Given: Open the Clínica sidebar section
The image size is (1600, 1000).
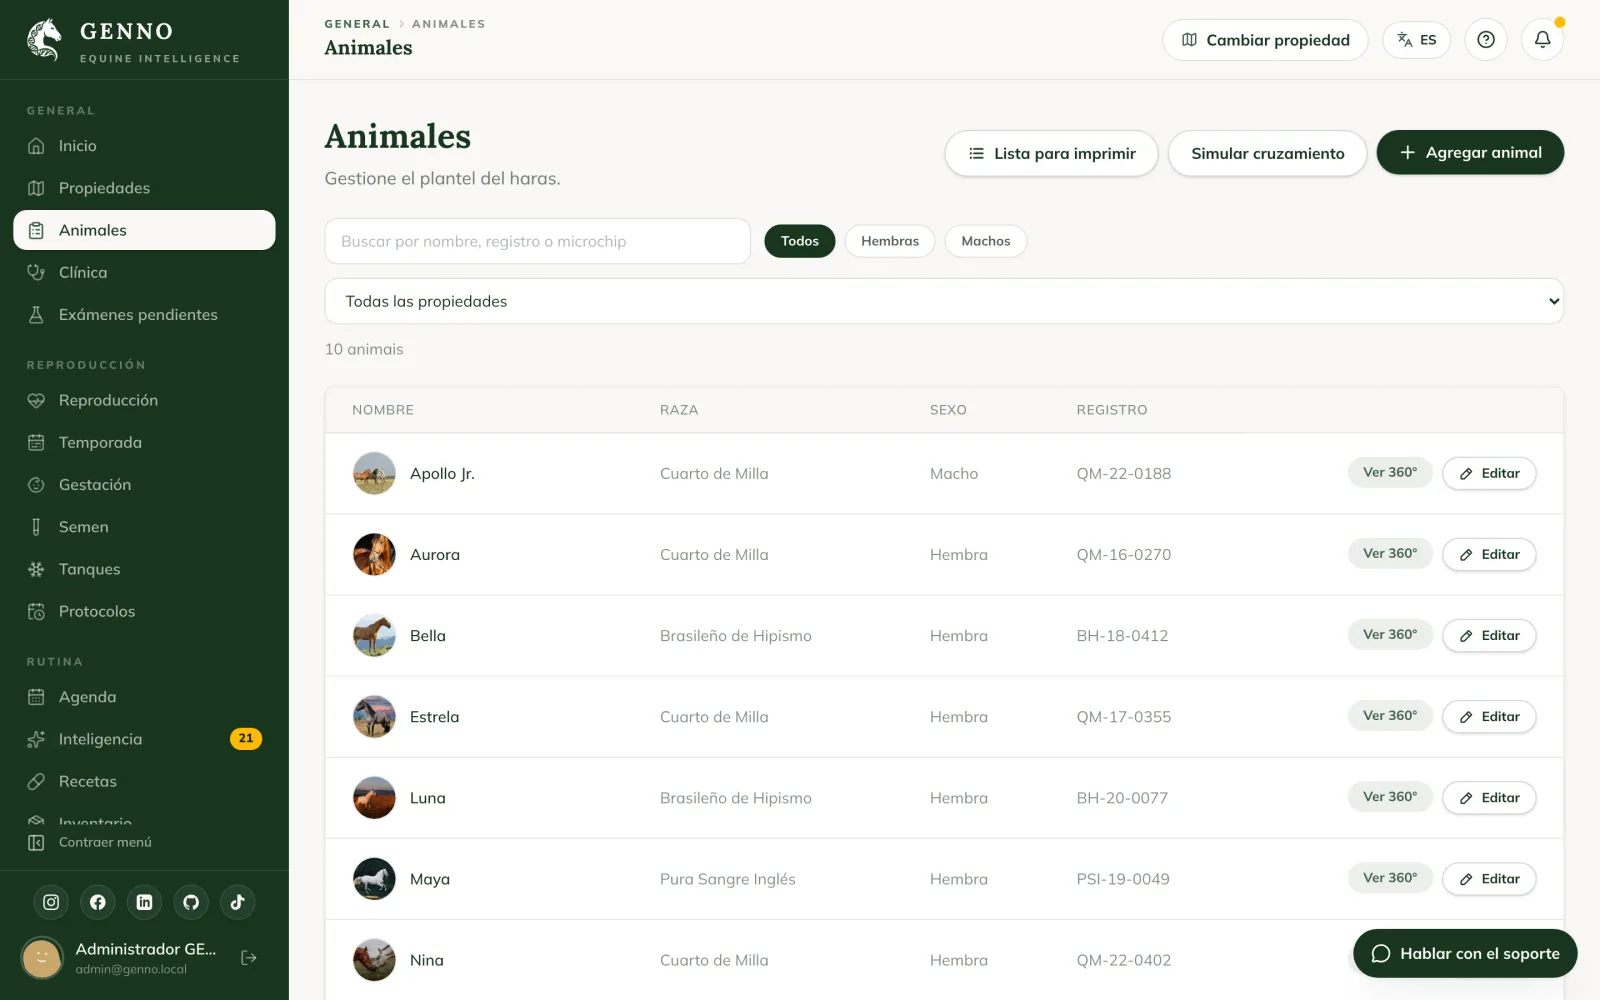Looking at the screenshot, I should pyautogui.click(x=144, y=272).
